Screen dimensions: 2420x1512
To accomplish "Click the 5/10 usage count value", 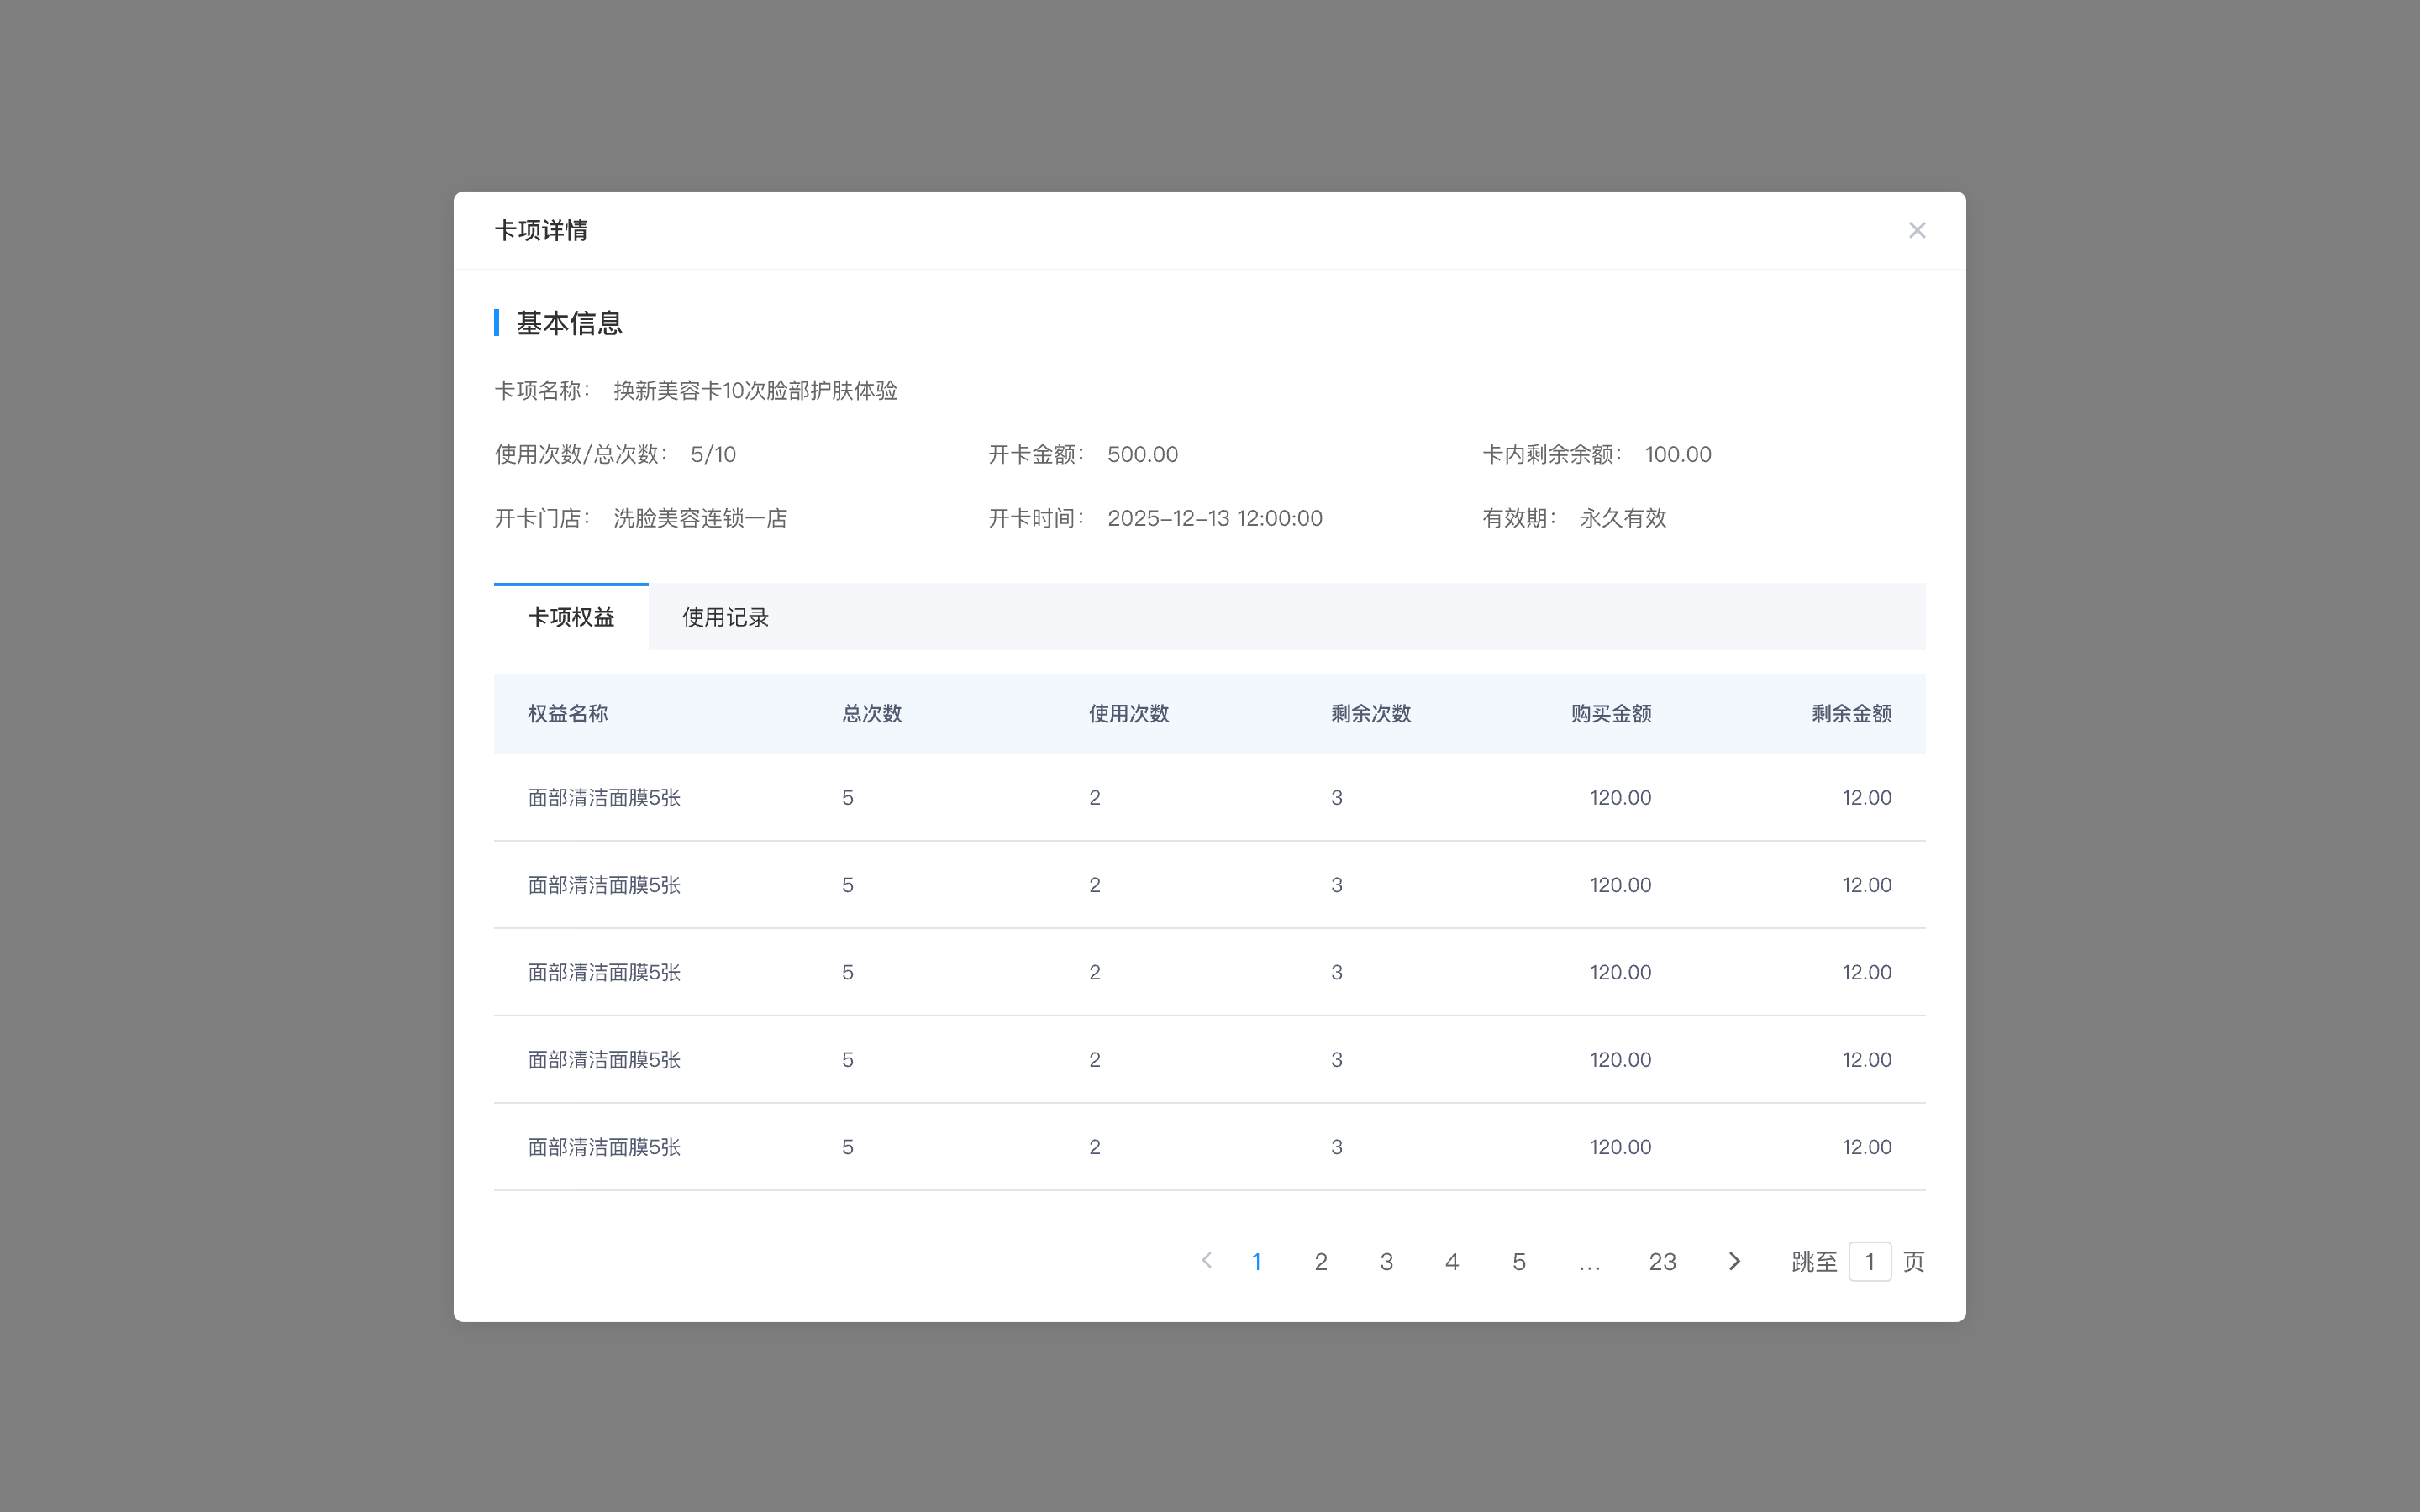I will [x=713, y=454].
